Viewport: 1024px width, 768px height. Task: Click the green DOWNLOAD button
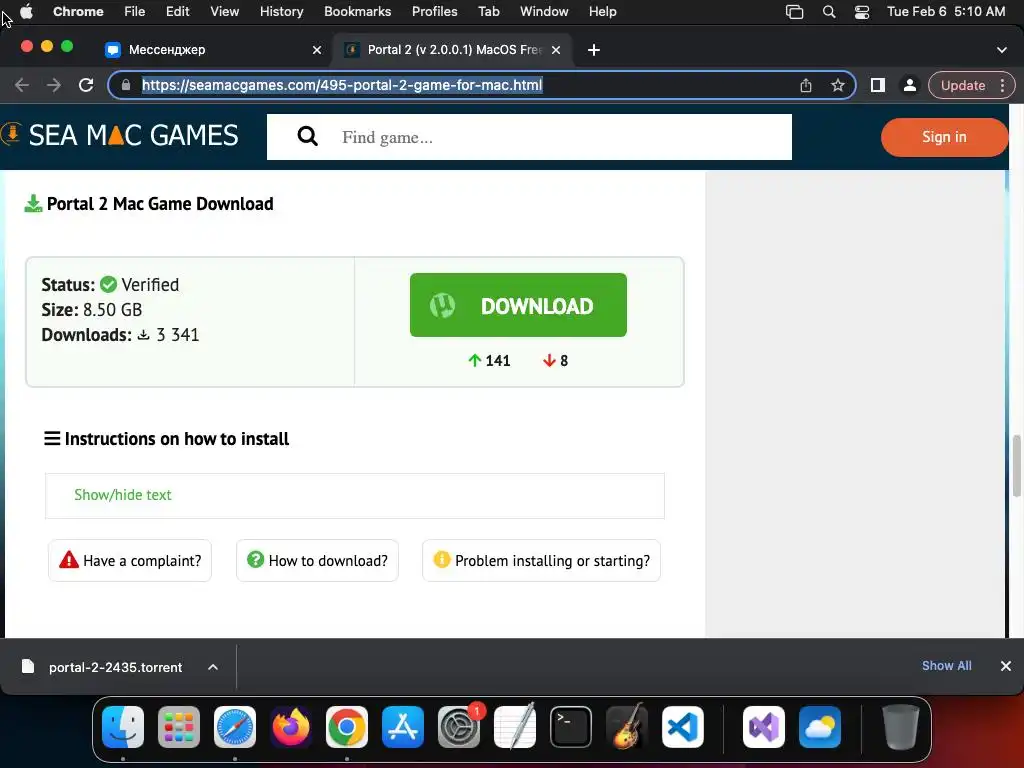coord(519,305)
